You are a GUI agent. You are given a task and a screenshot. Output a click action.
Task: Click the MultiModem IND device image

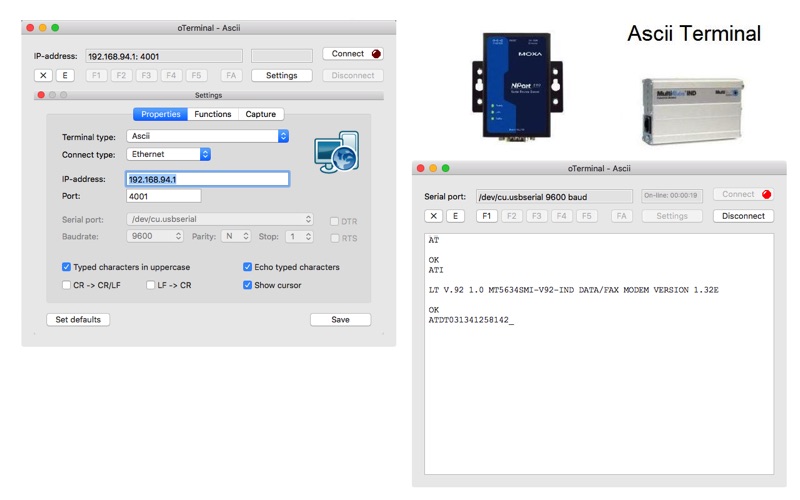pyautogui.click(x=692, y=111)
